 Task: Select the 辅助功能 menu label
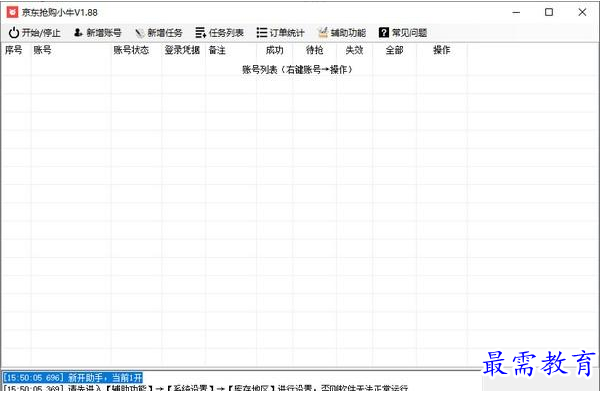coord(348,33)
